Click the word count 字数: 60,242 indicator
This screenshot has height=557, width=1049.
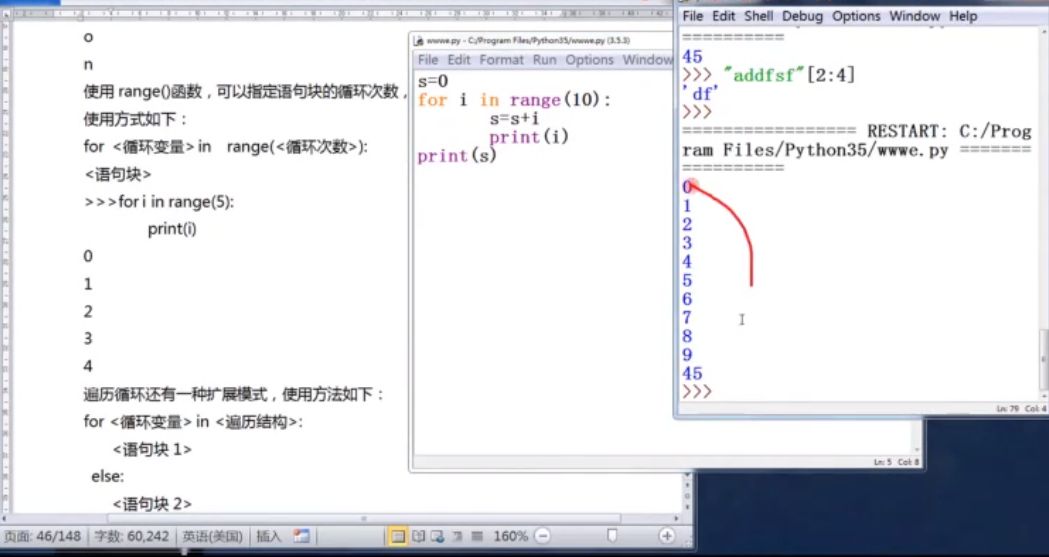tap(132, 536)
